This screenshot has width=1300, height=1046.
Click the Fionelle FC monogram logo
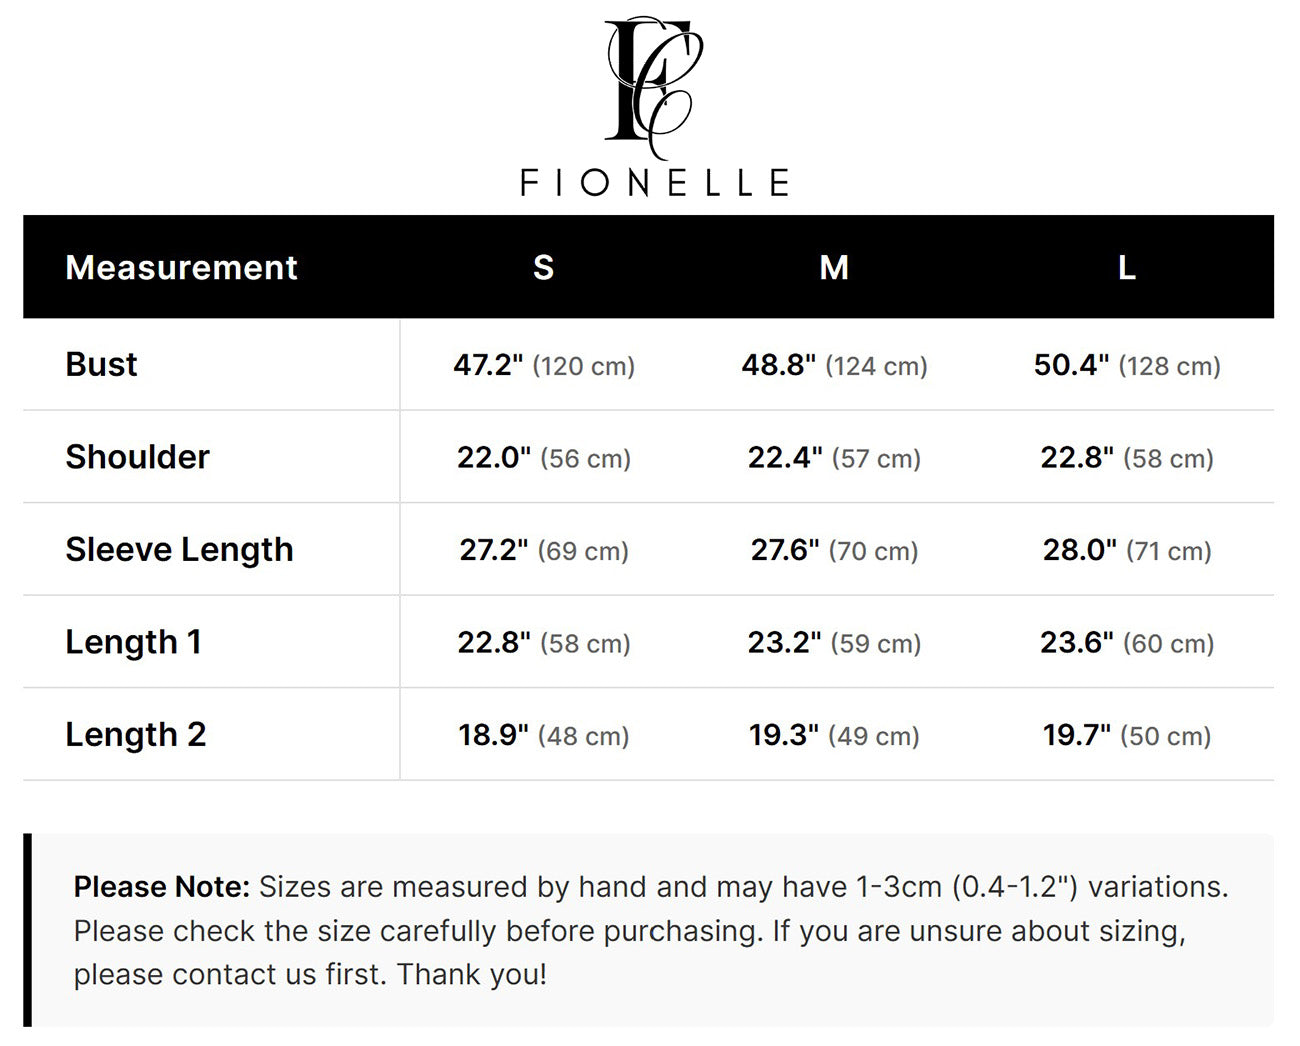654,88
